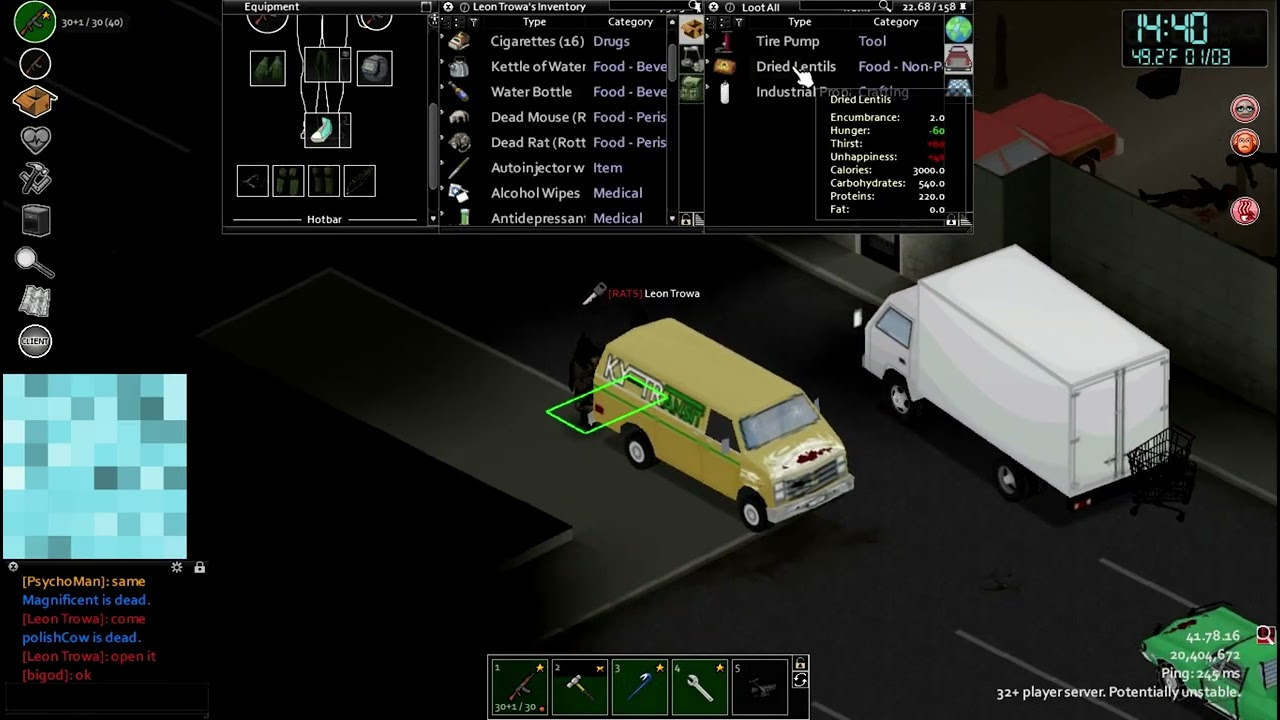Toggle pin on the loot panel header
The image size is (1280, 720).
point(963,7)
